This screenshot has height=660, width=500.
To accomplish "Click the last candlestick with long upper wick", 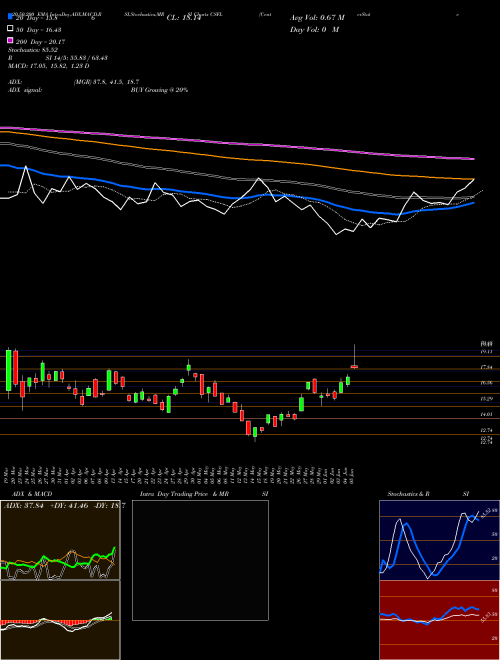I will click(354, 357).
